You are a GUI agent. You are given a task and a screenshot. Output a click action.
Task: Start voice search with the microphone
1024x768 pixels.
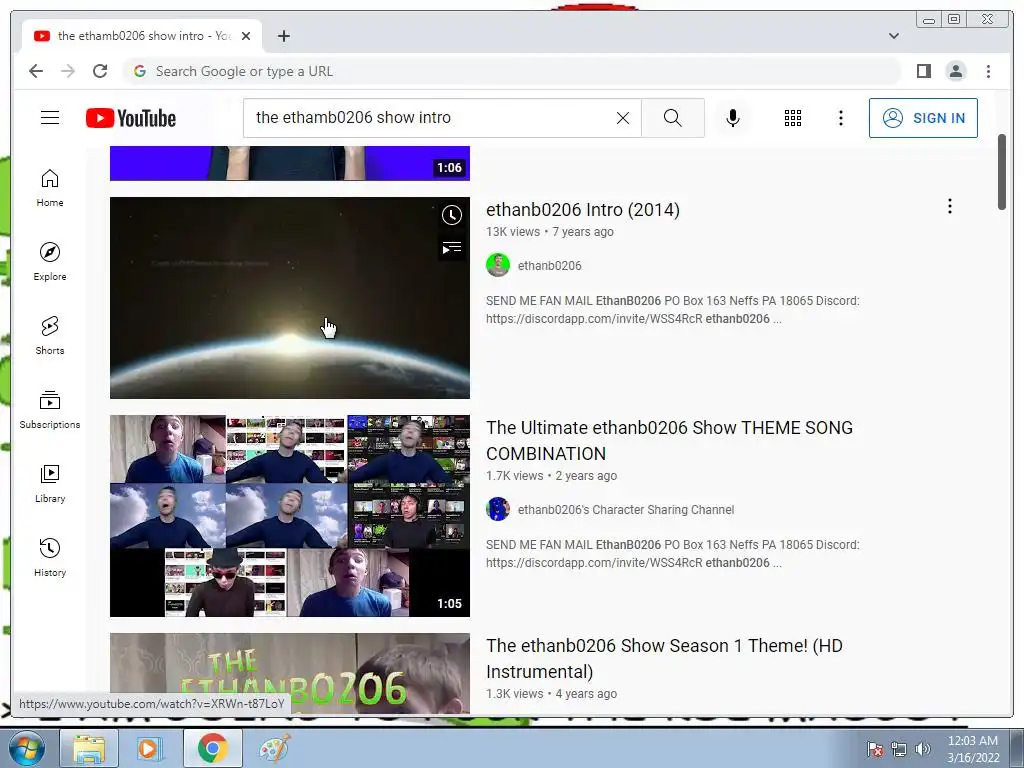coord(733,118)
